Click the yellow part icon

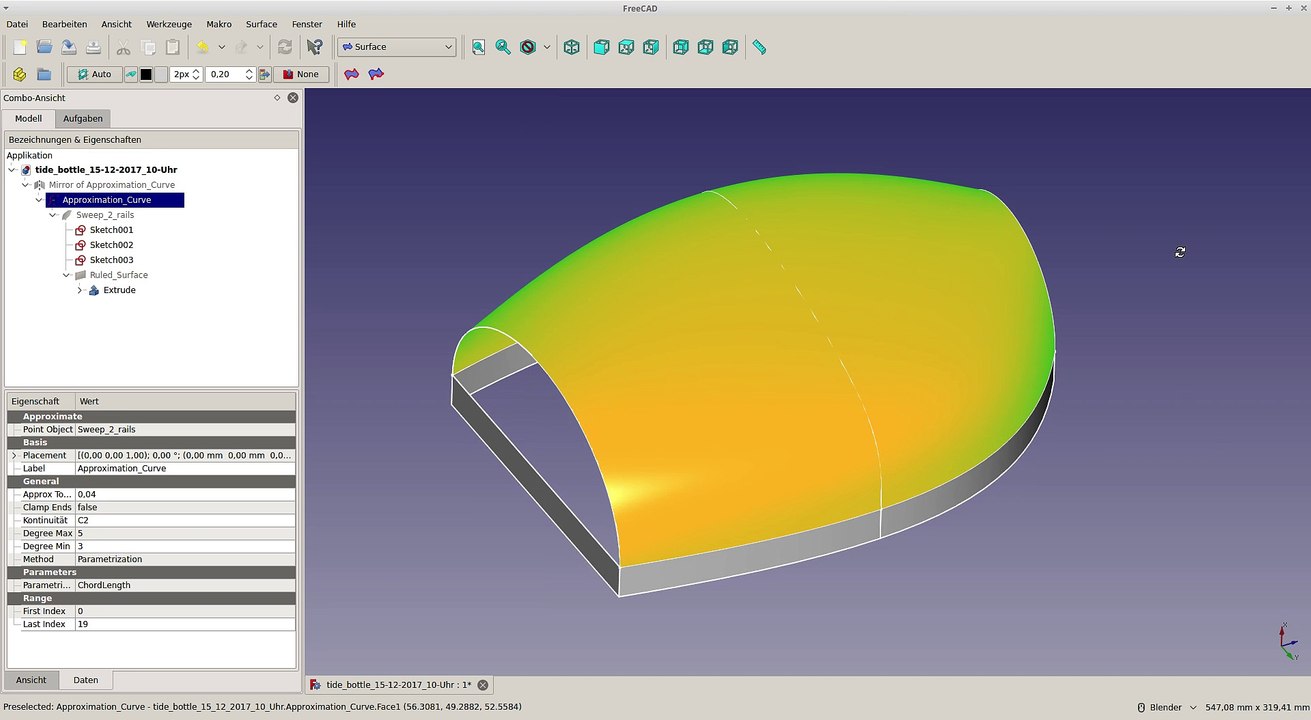click(x=19, y=74)
